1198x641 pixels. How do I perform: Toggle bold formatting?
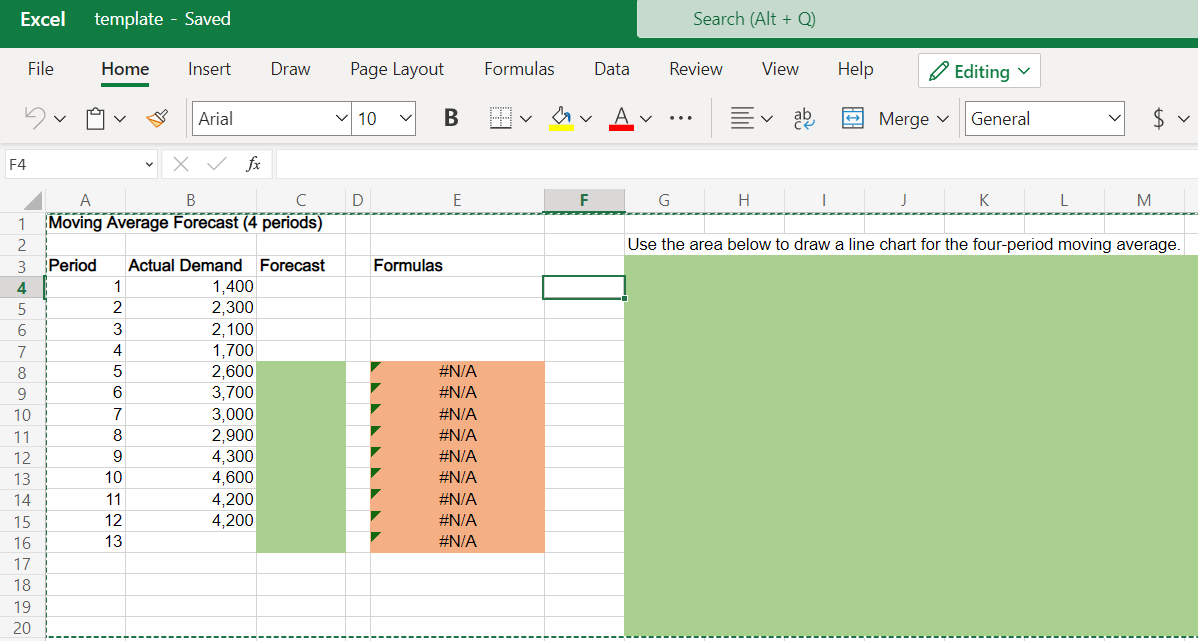coord(450,117)
